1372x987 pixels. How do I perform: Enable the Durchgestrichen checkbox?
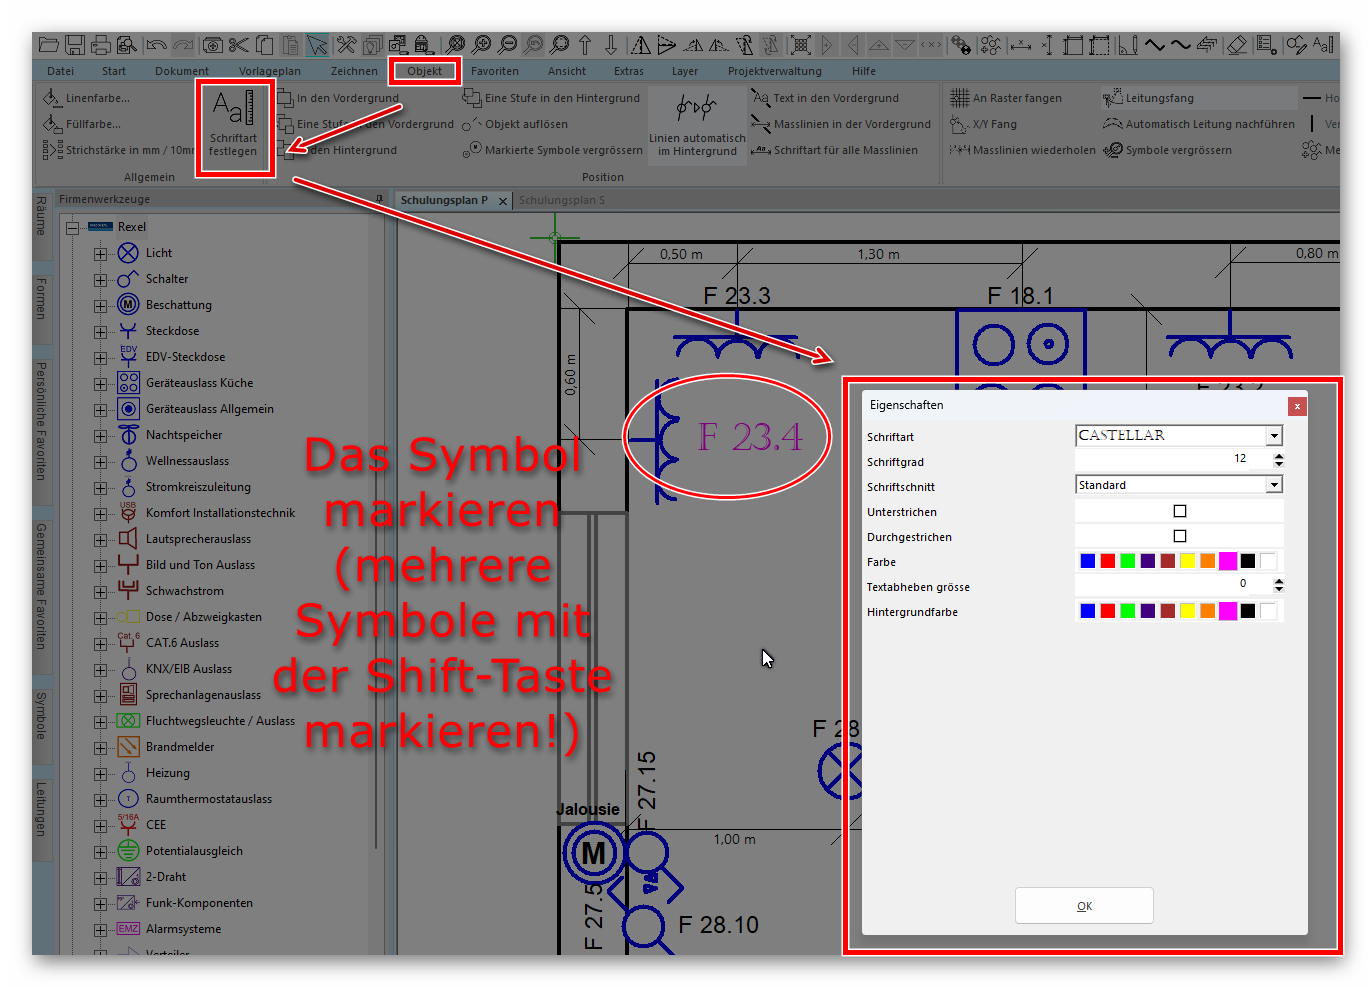tap(1180, 536)
